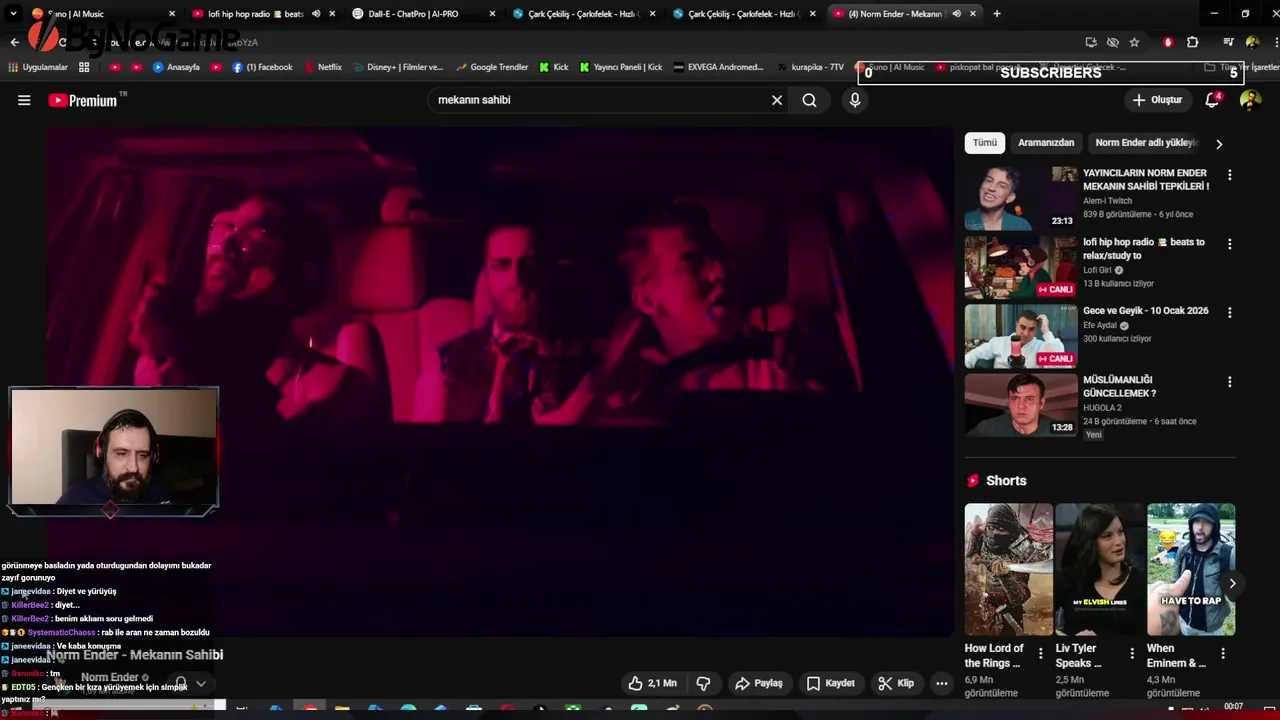This screenshot has height=720, width=1280.
Task: Open the Facebook bookmark
Action: pyautogui.click(x=262, y=67)
